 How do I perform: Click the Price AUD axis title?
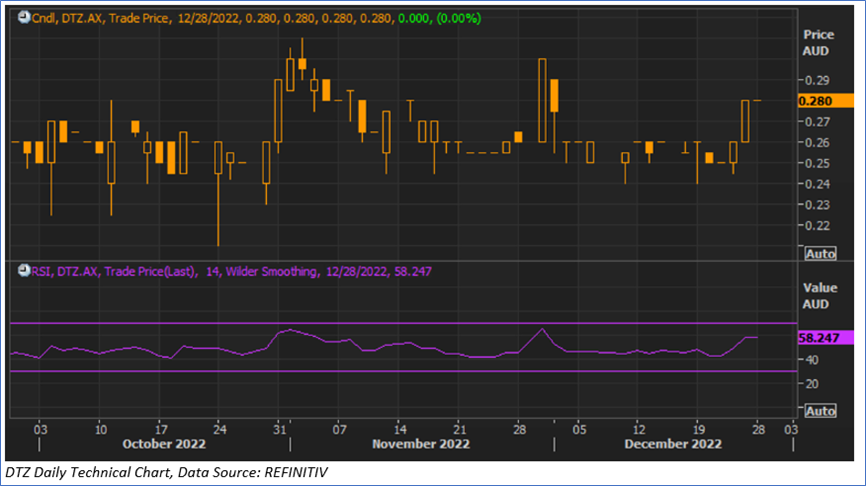(817, 43)
